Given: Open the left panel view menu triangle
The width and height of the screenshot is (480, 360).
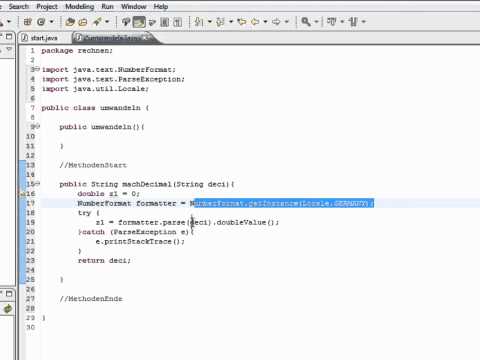Looking at the screenshot, I should pyautogui.click(x=9, y=49).
